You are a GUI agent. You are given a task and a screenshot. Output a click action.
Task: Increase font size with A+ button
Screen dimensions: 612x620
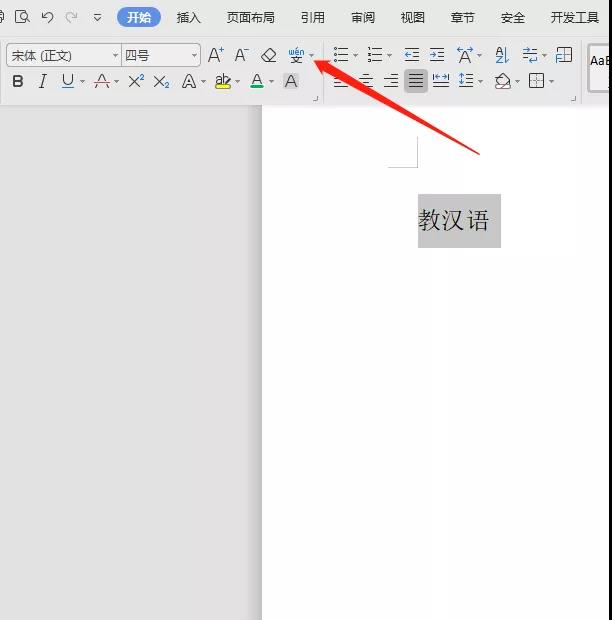point(216,55)
